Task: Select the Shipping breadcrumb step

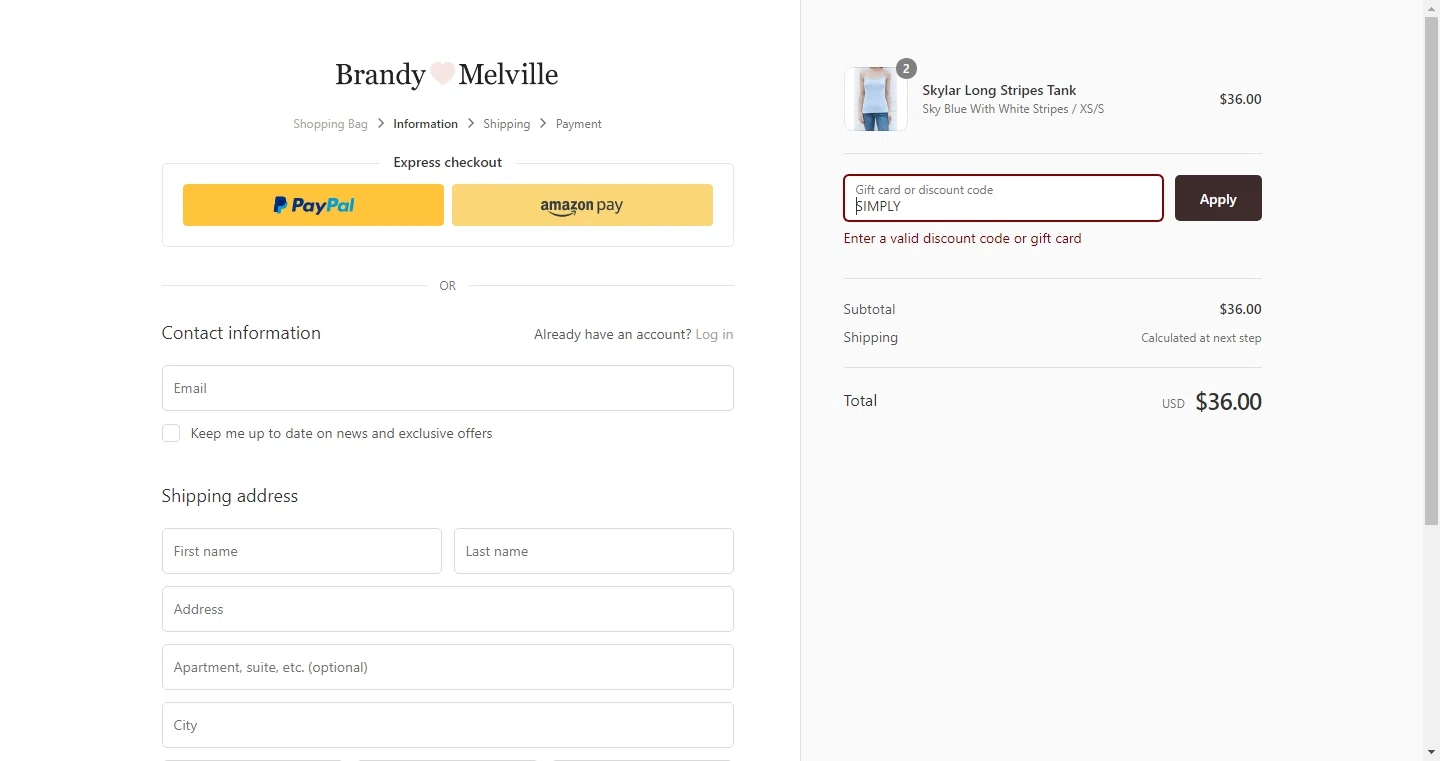Action: (506, 124)
